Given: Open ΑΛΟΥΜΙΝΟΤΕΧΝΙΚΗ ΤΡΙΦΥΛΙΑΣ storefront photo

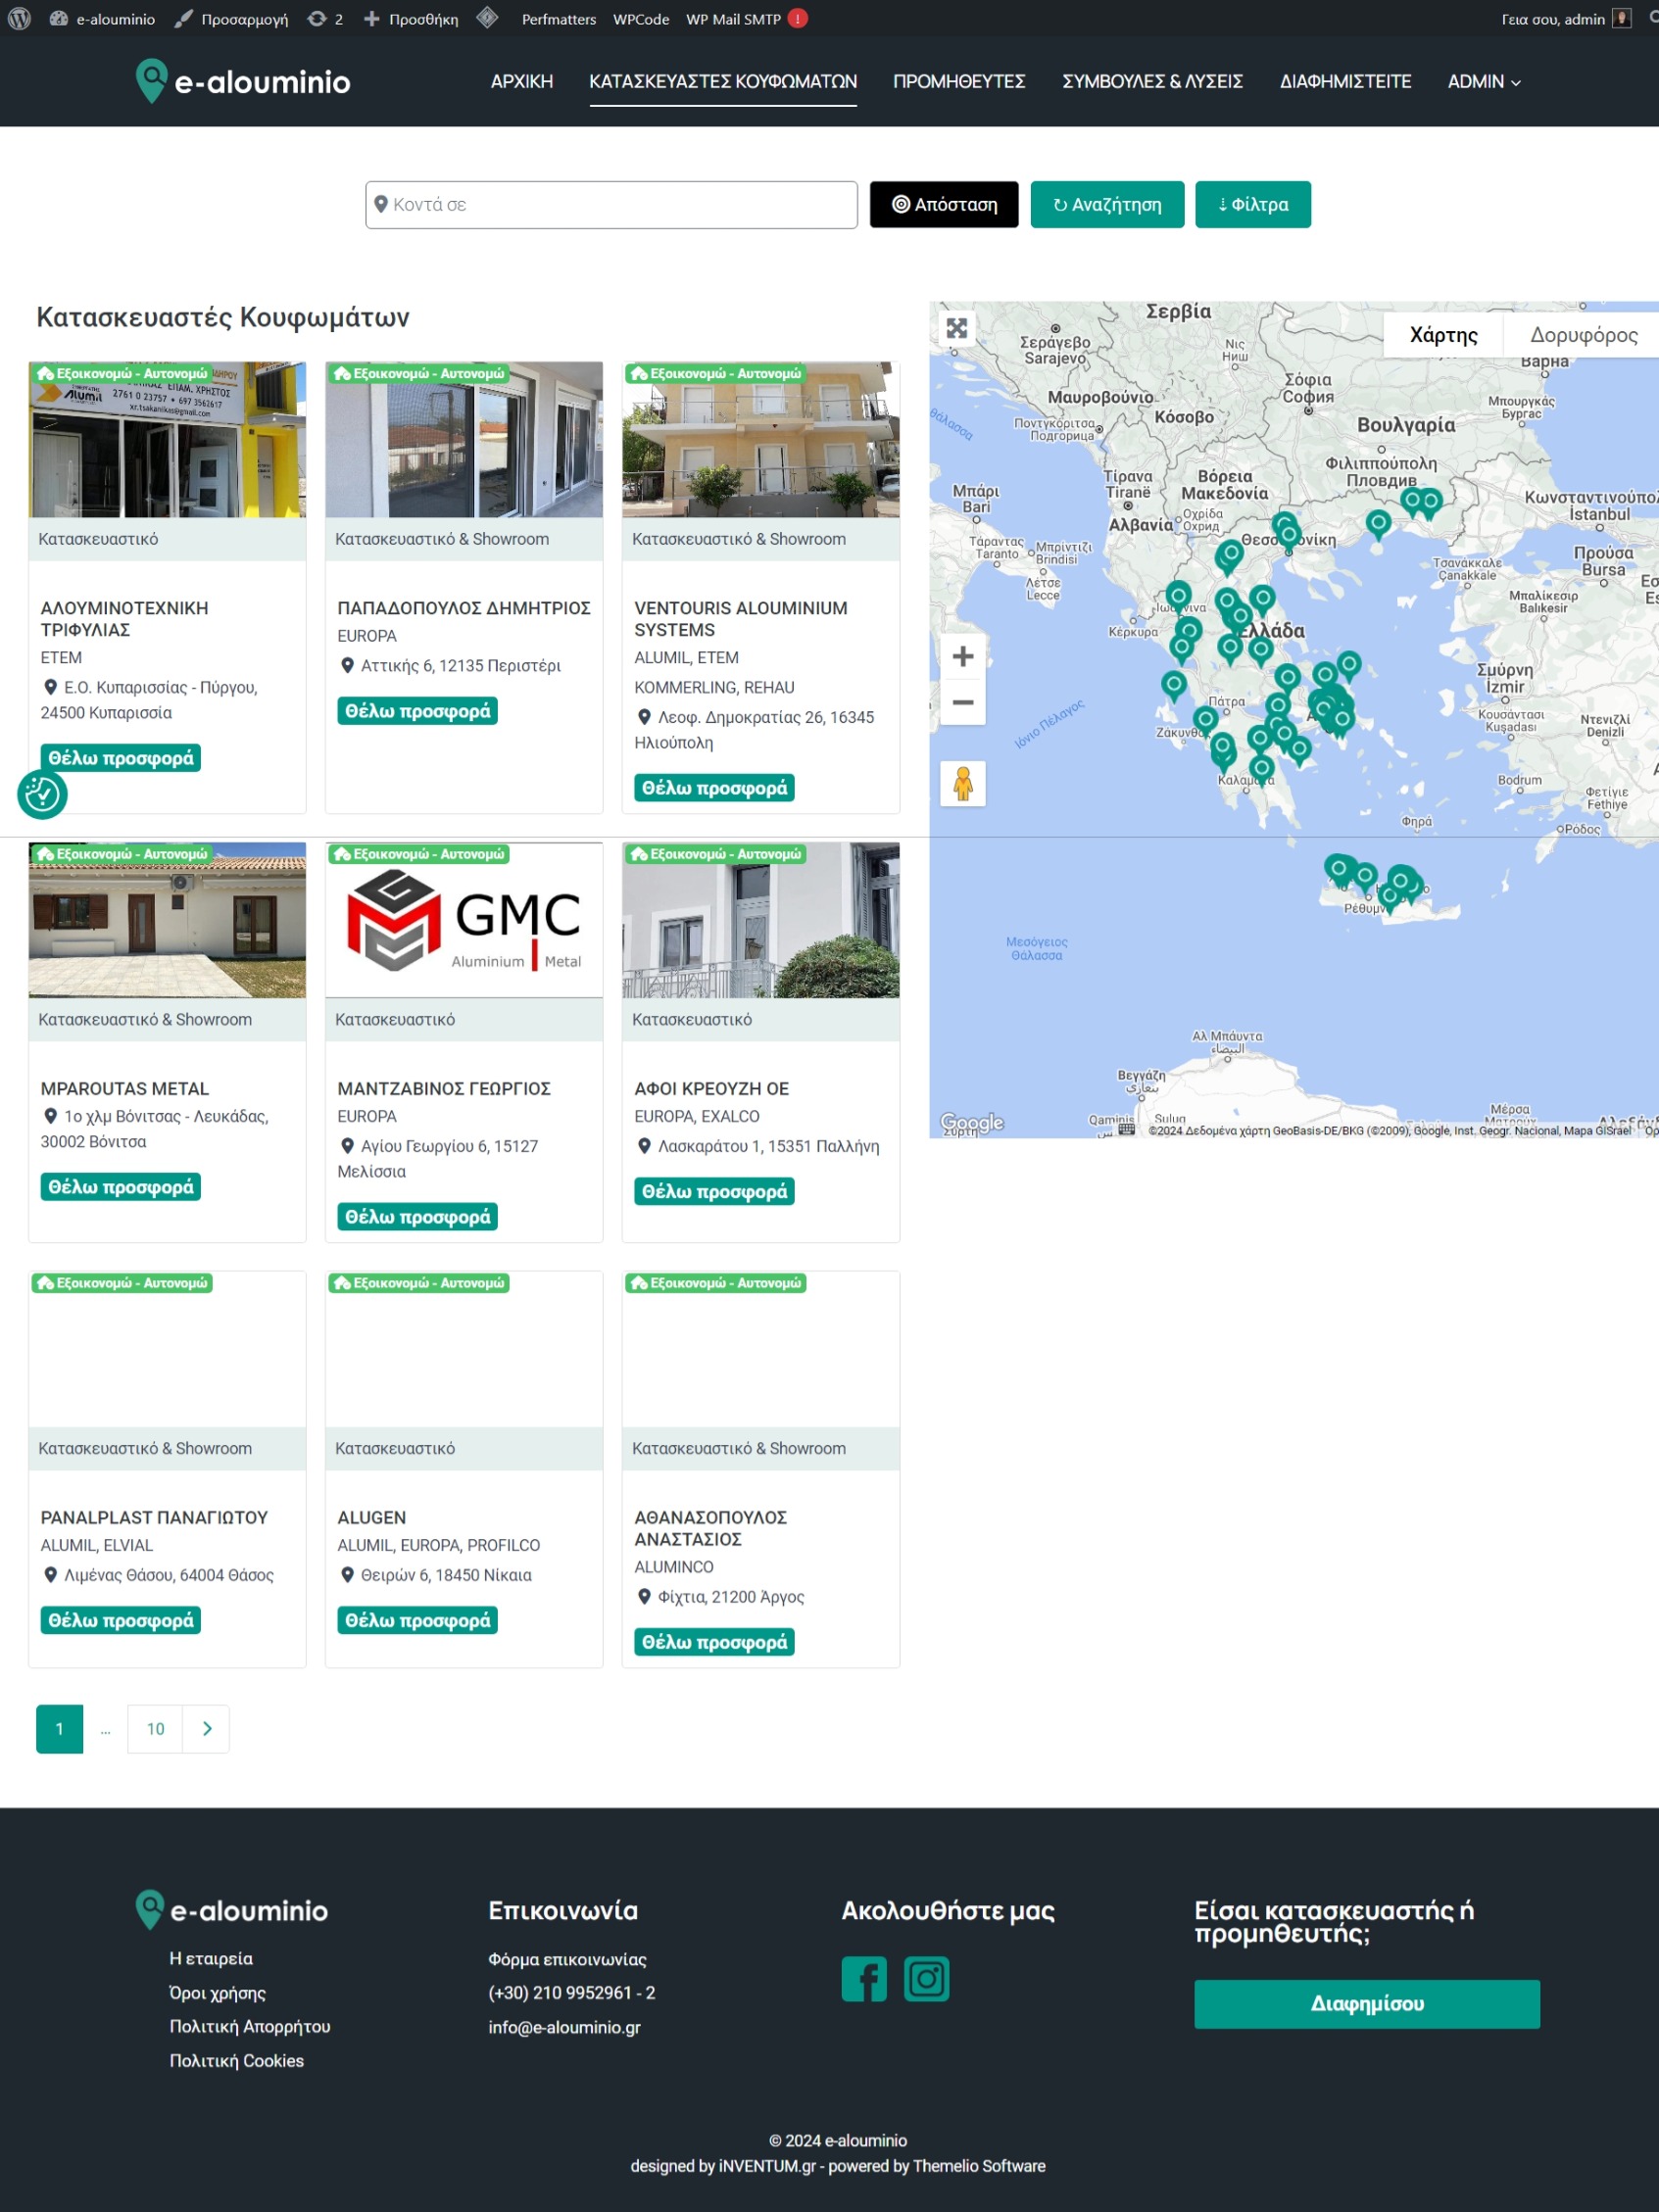Looking at the screenshot, I should [167, 440].
